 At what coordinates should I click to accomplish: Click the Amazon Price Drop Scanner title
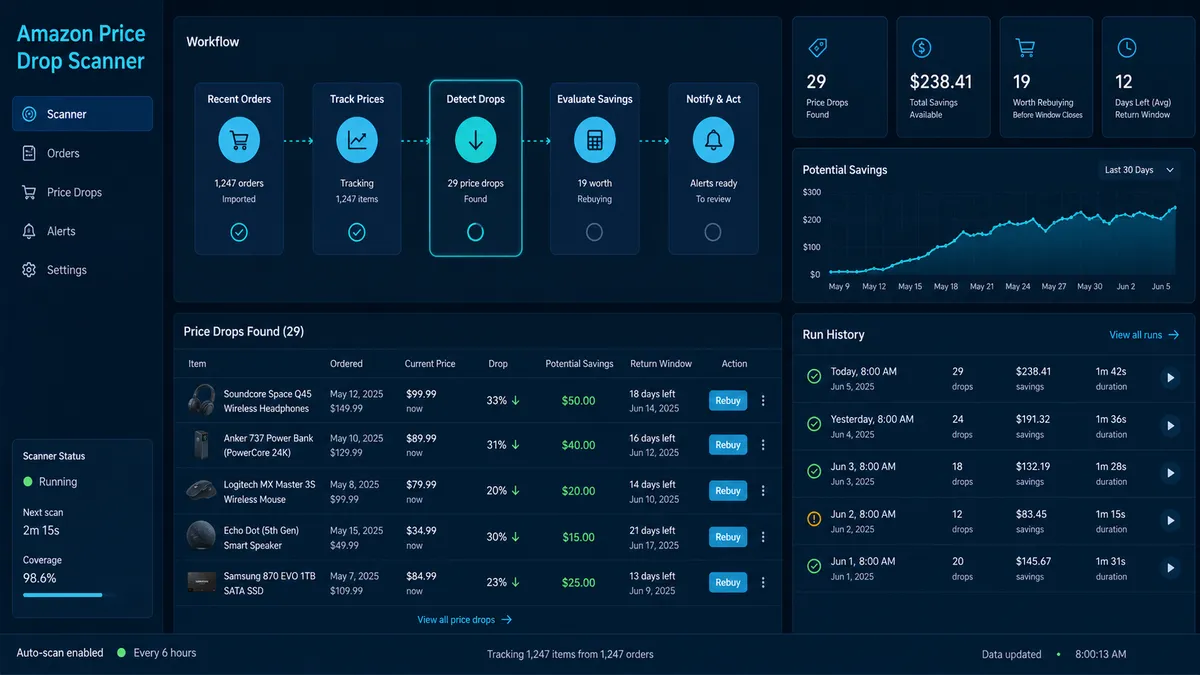[x=81, y=47]
